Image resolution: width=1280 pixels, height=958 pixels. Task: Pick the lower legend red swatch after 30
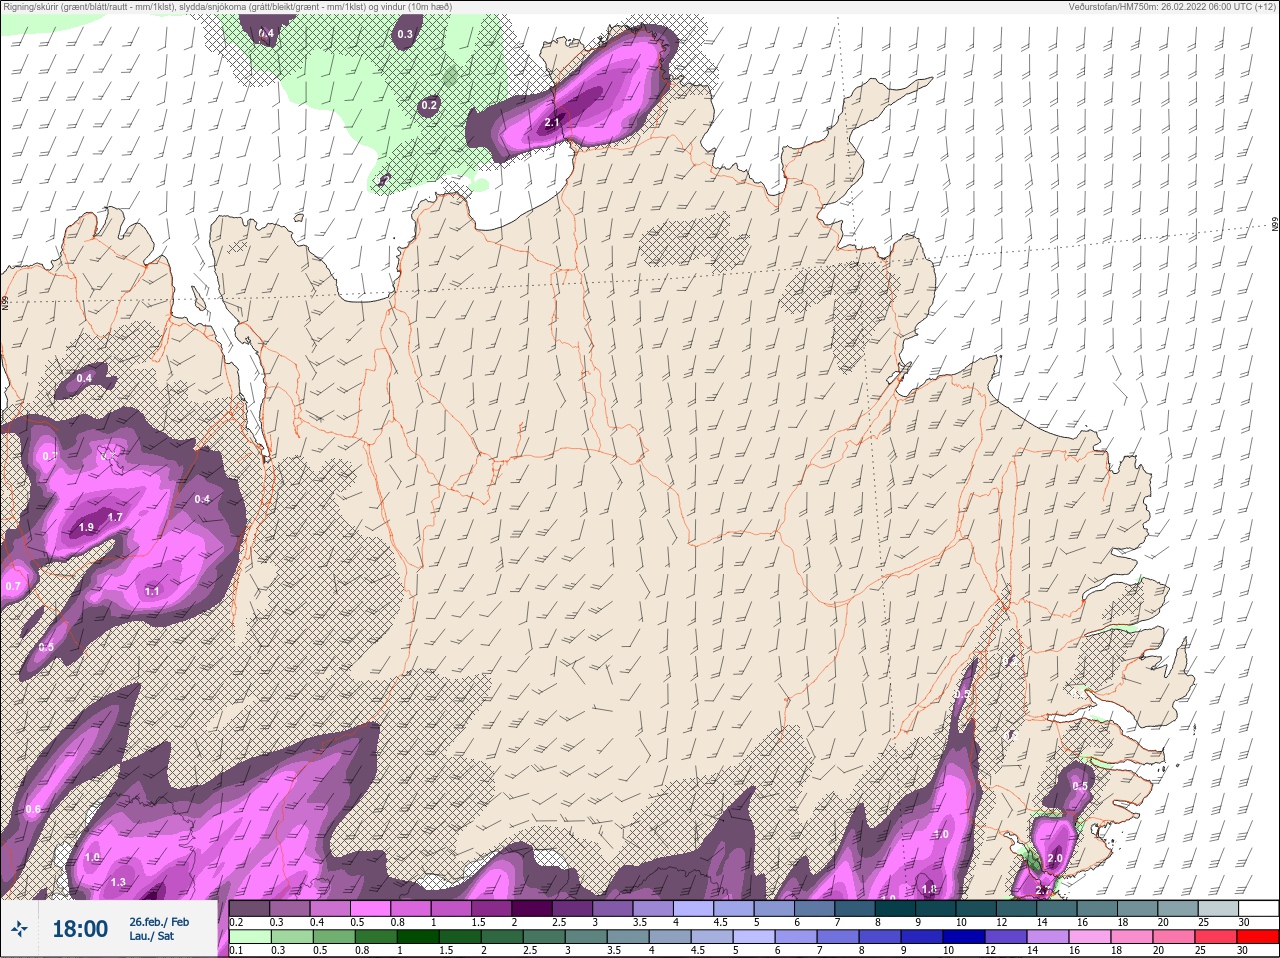tap(1259, 937)
